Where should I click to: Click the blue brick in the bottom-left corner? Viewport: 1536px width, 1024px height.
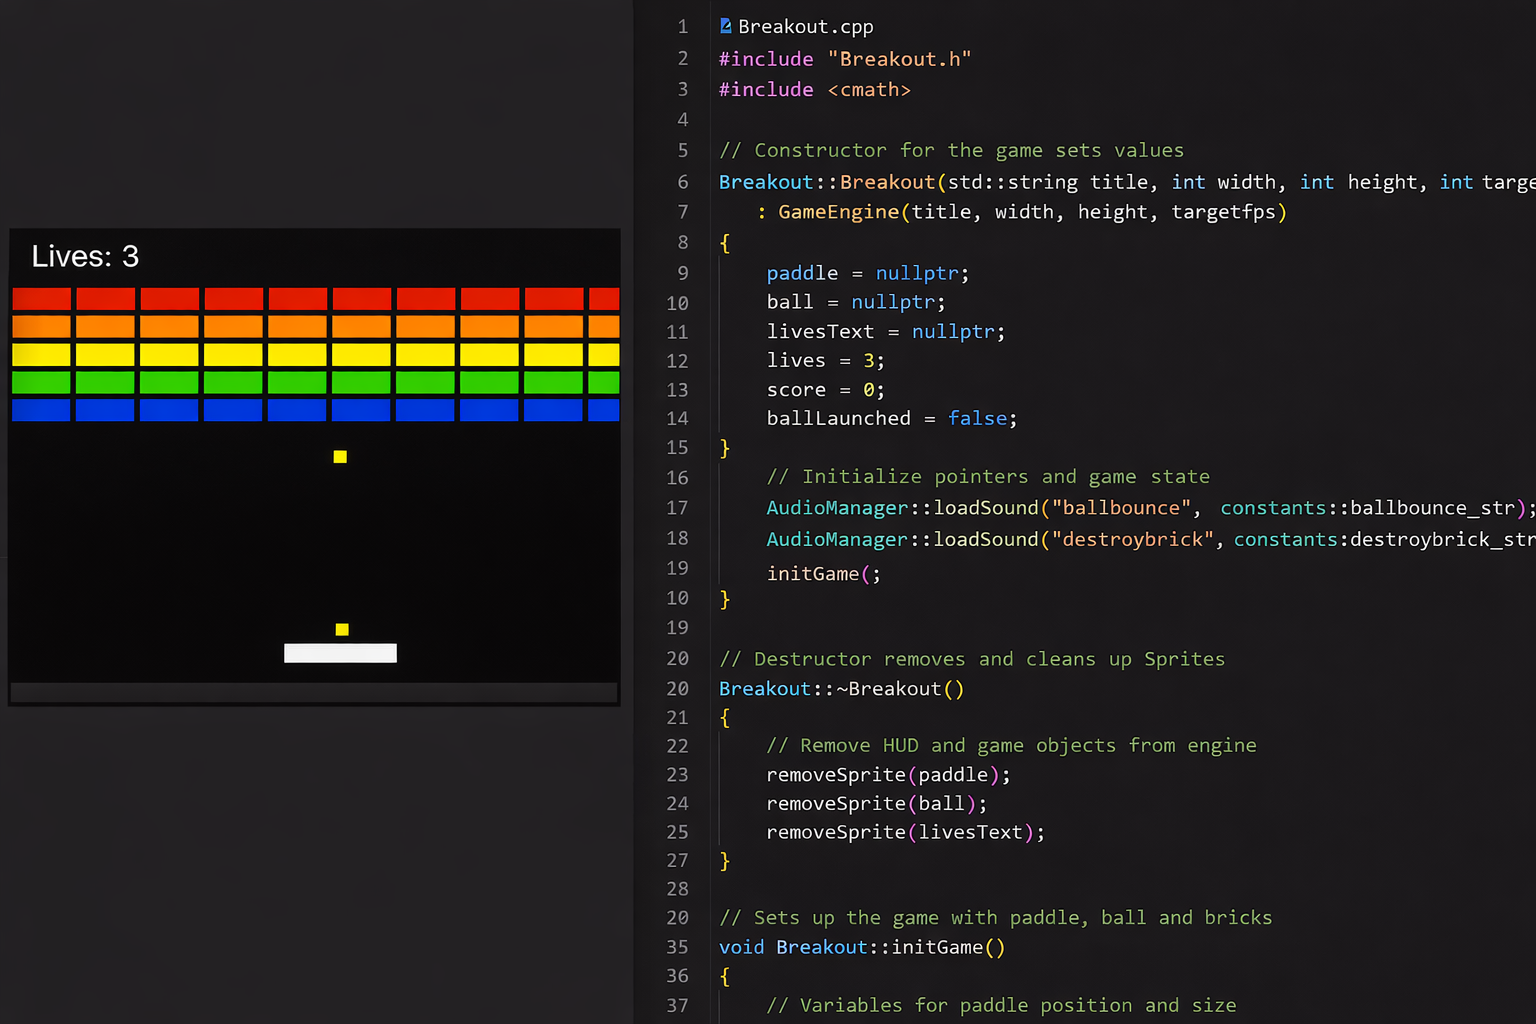[x=40, y=410]
